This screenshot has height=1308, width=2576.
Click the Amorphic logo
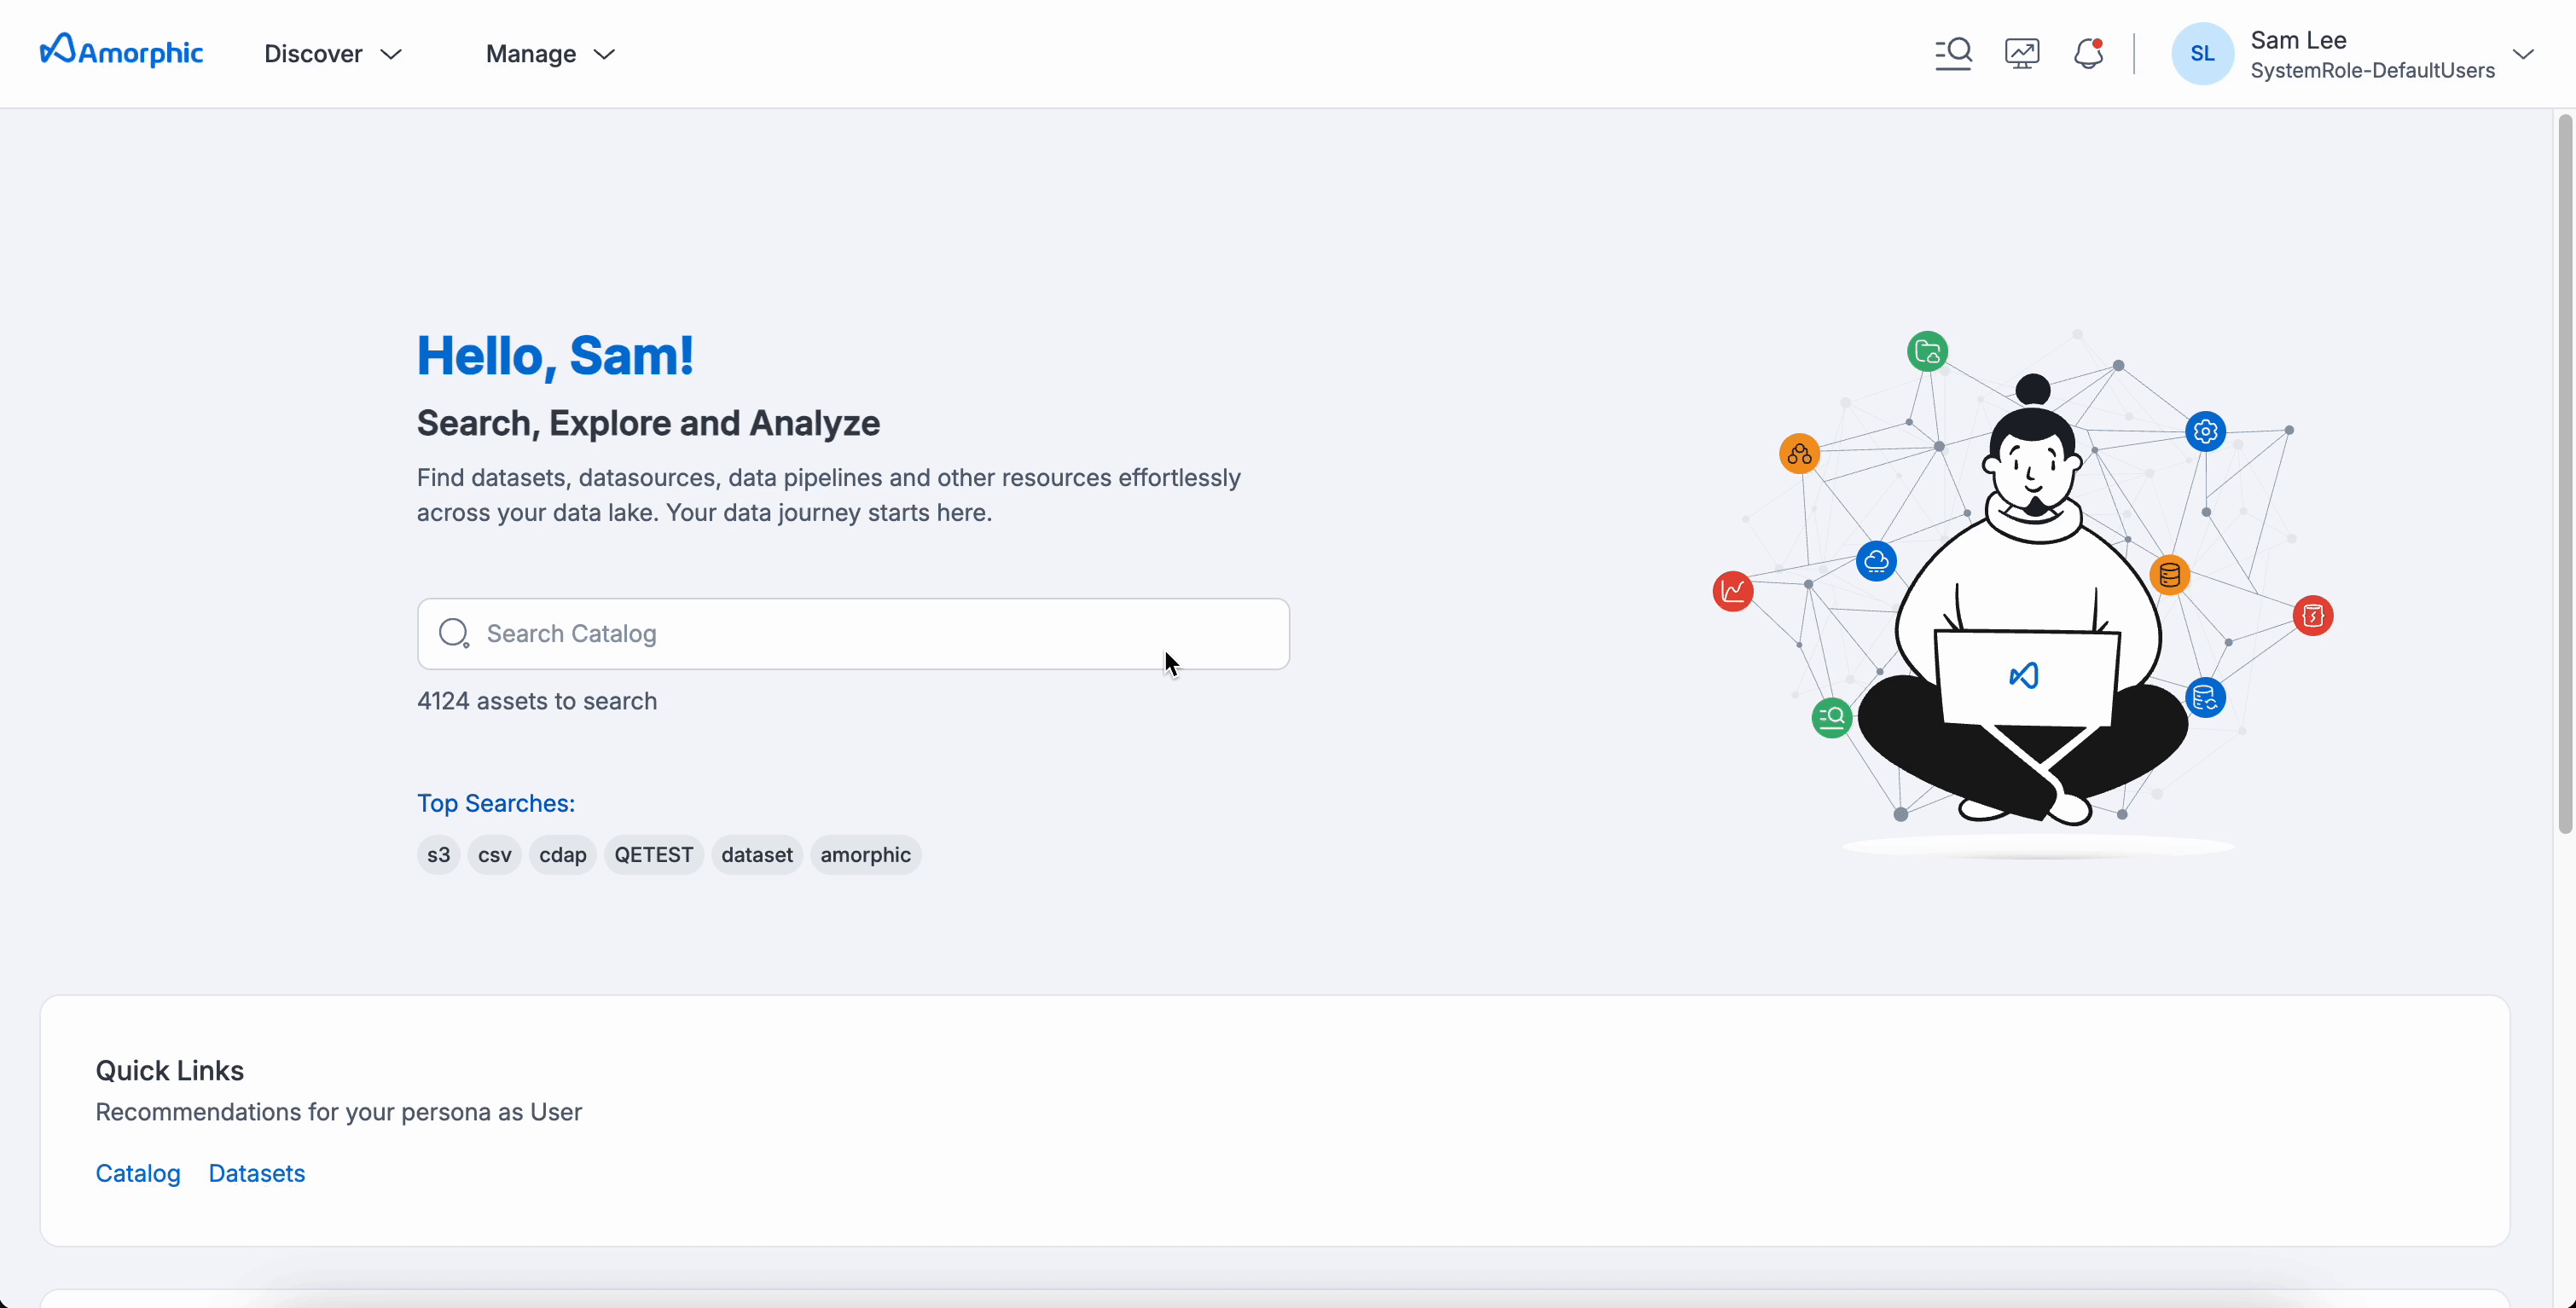(x=121, y=52)
